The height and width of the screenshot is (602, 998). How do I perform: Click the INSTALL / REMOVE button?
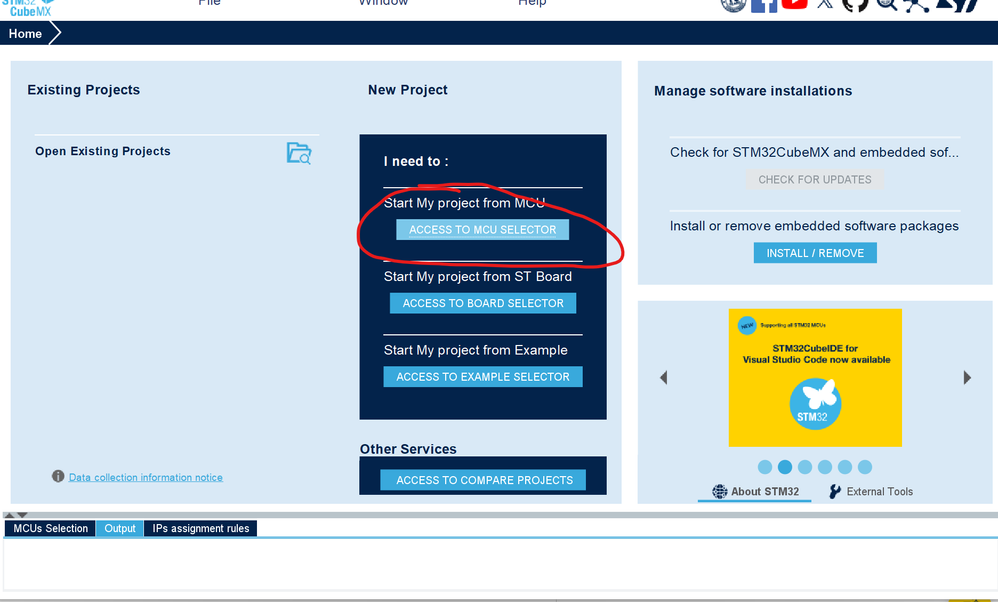pos(815,253)
